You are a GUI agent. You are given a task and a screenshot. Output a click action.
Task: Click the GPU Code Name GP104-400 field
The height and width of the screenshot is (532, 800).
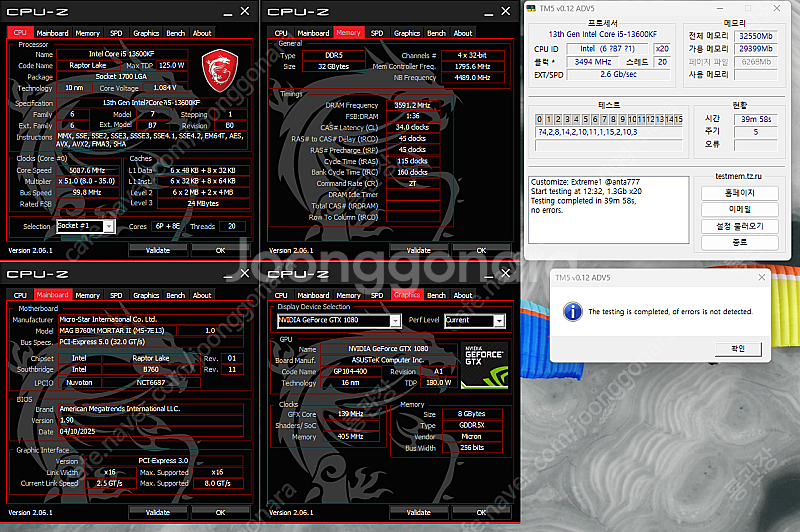(351, 371)
